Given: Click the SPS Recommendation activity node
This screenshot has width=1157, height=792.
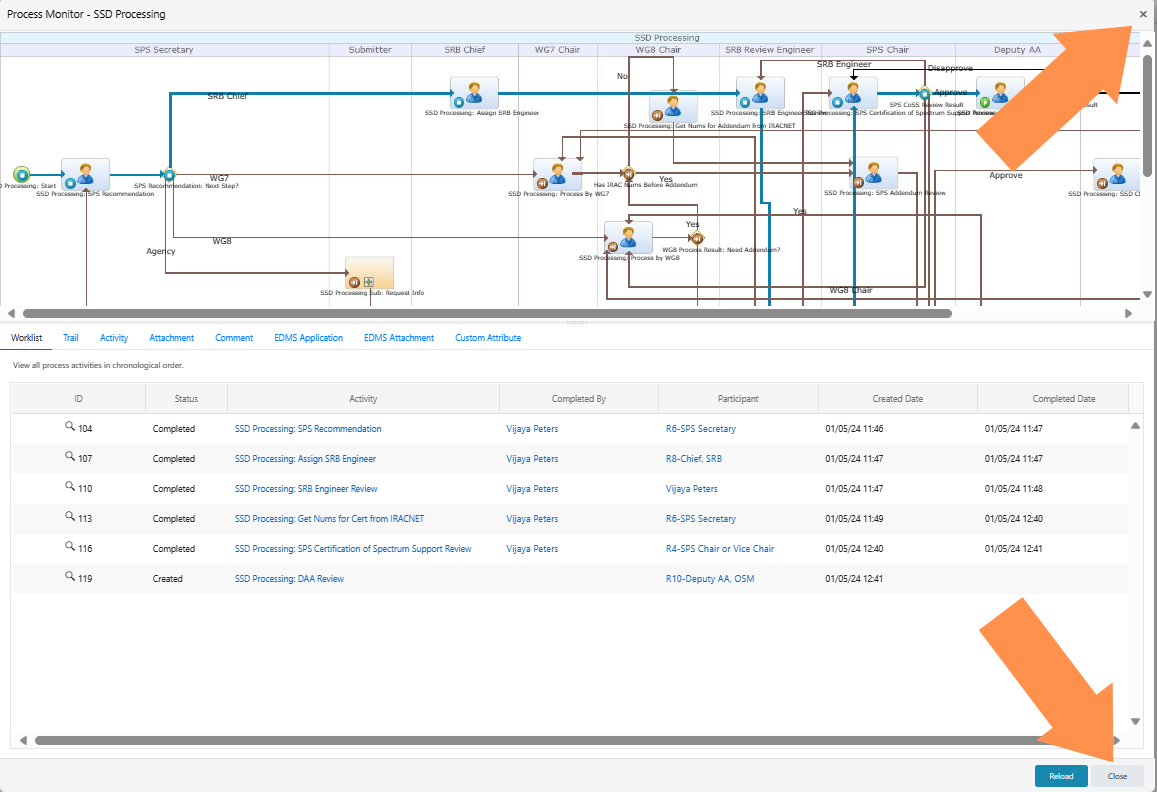Looking at the screenshot, I should click(85, 175).
